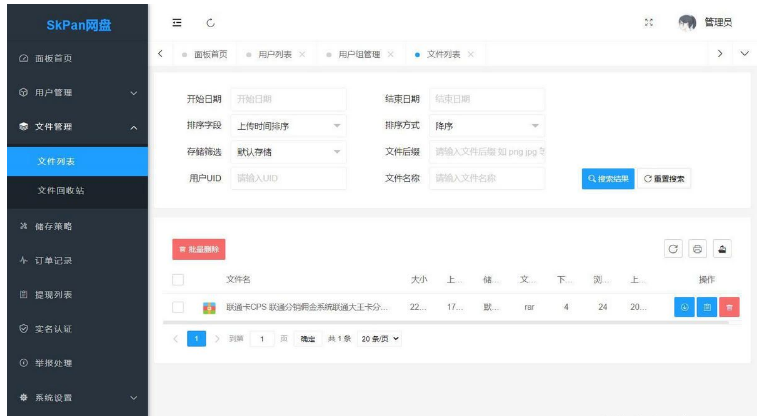Image resolution: width=775 pixels, height=416 pixels.
Task: Click the table print icon
Action: pyautogui.click(x=697, y=249)
